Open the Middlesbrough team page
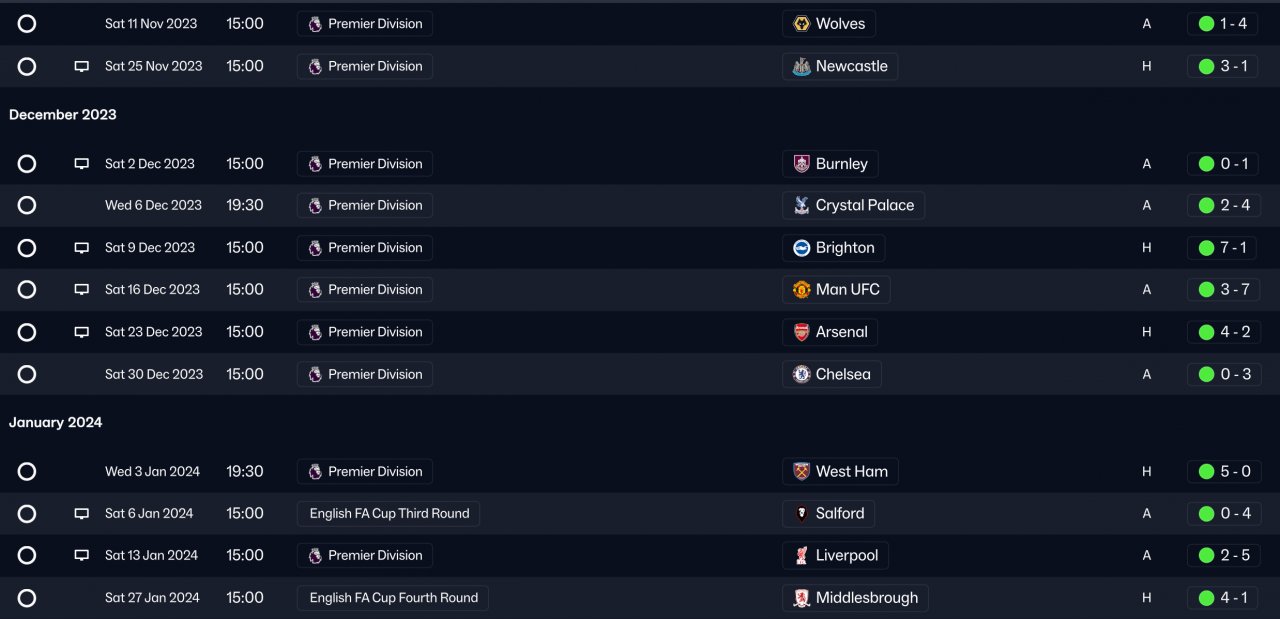The height and width of the screenshot is (619, 1280). point(866,598)
